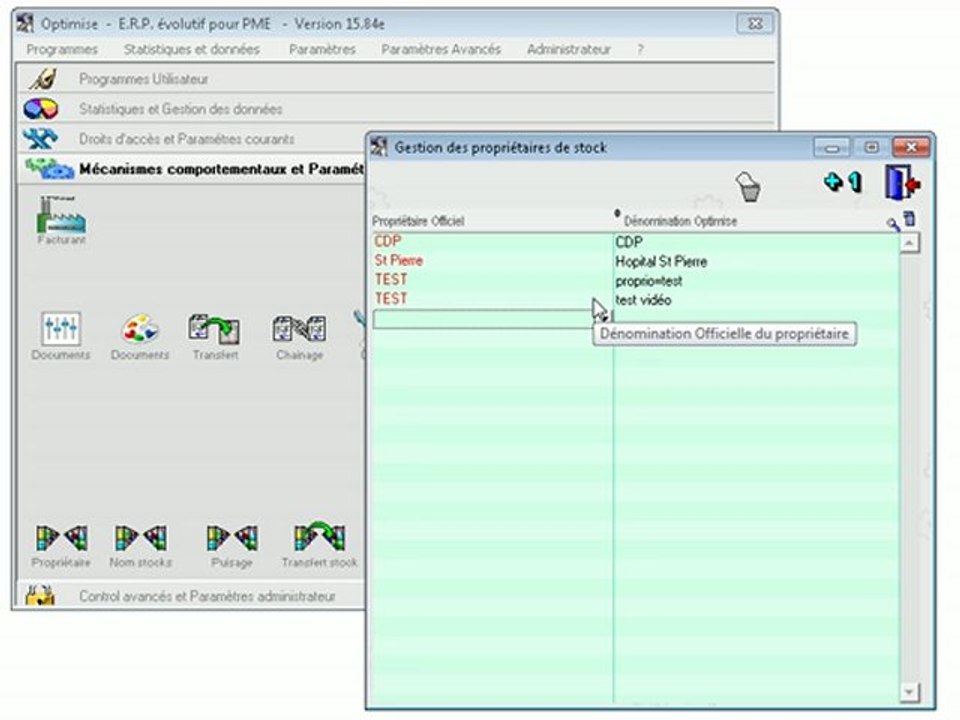Open Documents color palette icon
The image size is (960, 720).
point(140,336)
